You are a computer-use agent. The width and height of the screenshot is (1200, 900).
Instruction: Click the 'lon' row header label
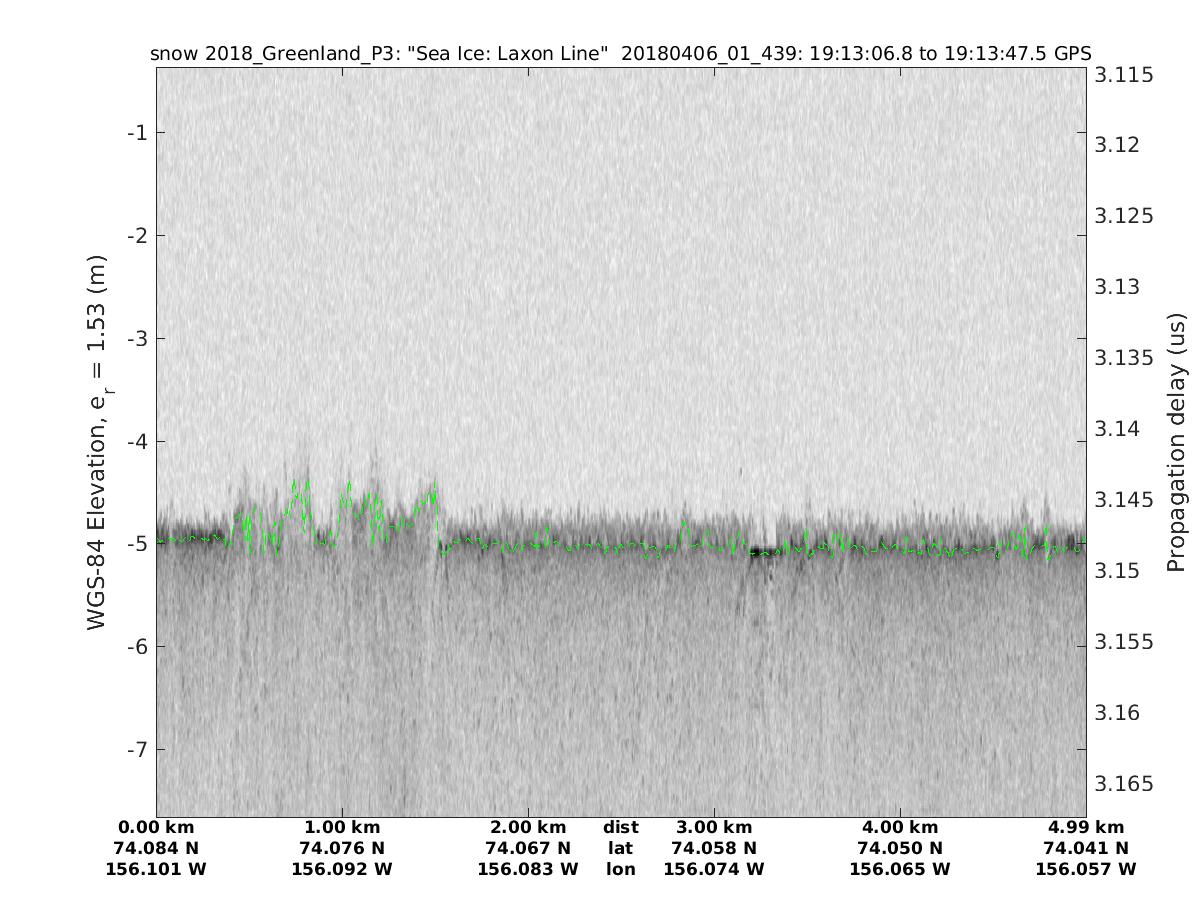(x=621, y=869)
